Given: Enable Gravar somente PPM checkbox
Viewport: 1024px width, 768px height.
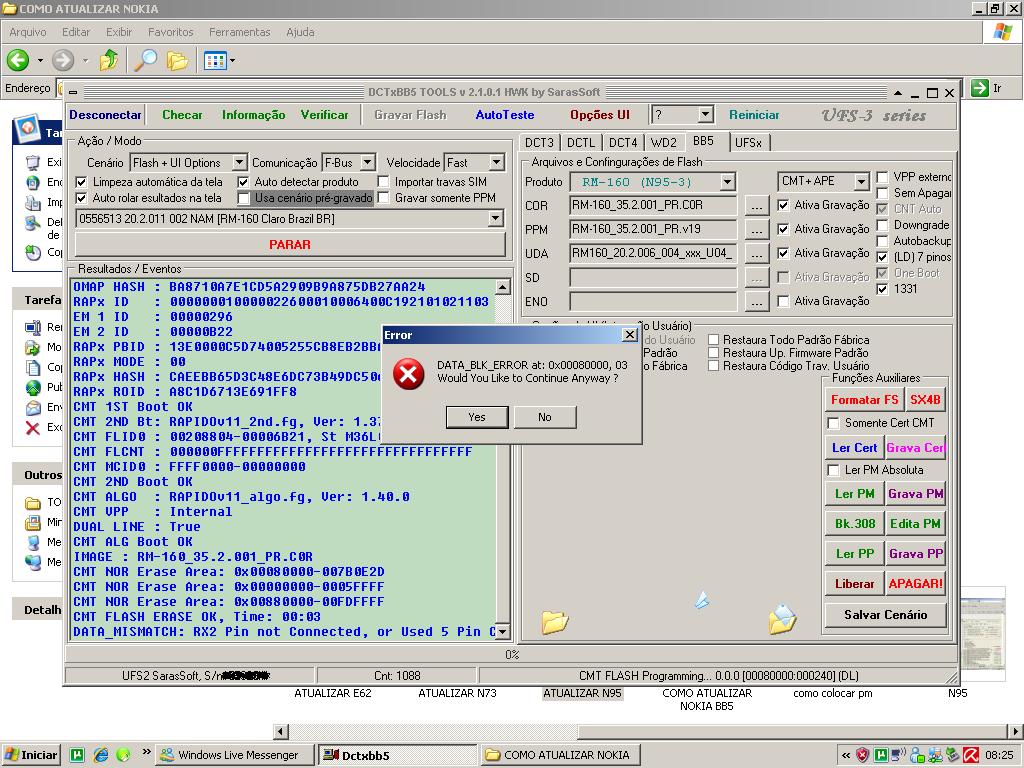Looking at the screenshot, I should click(383, 198).
